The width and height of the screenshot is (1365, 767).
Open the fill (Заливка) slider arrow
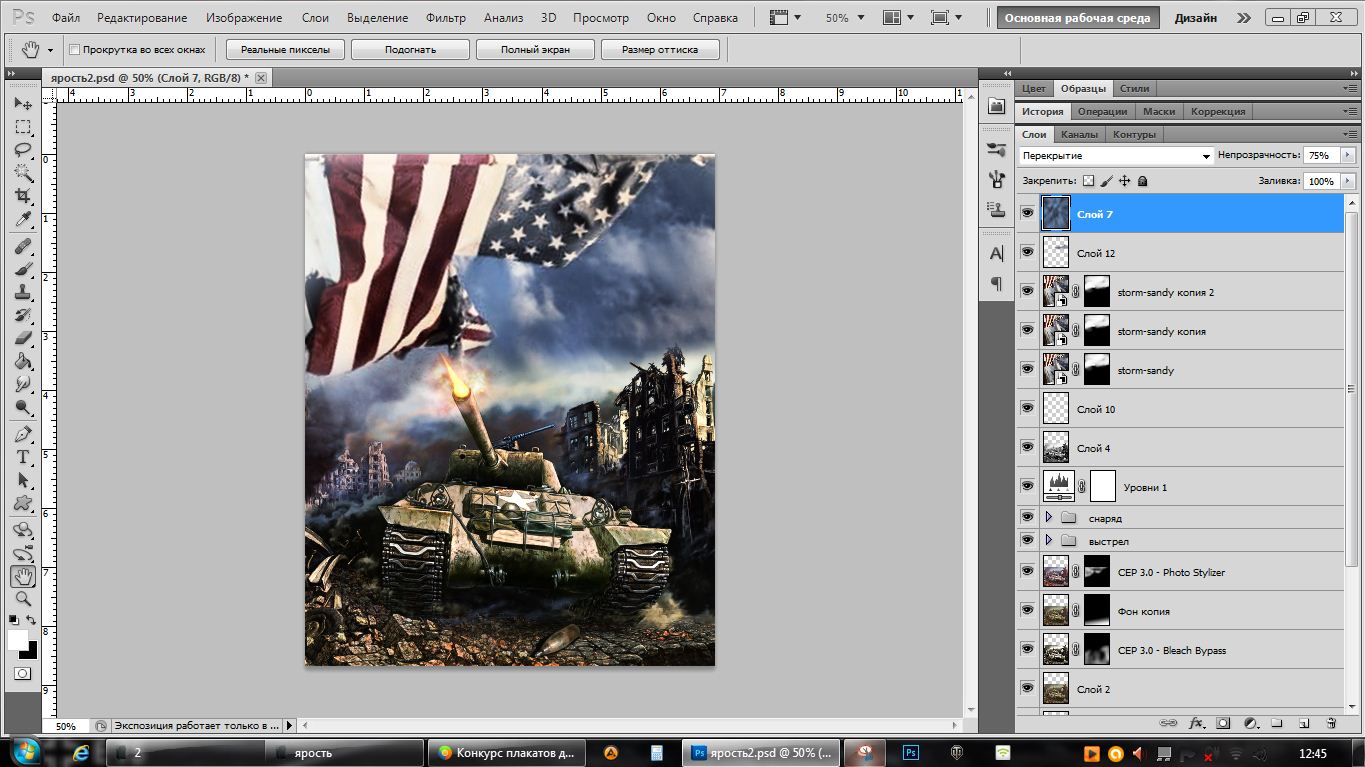(x=1348, y=181)
